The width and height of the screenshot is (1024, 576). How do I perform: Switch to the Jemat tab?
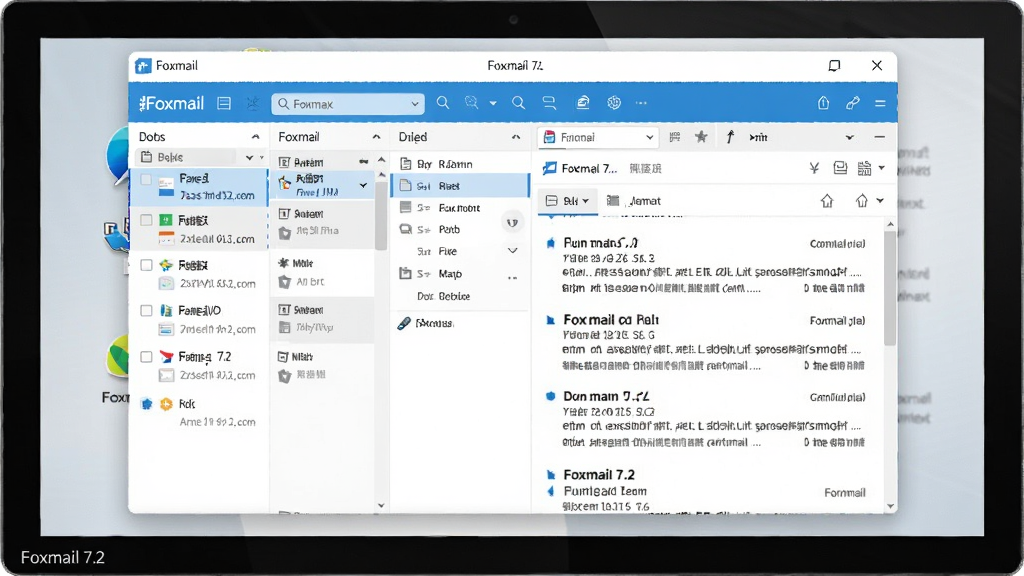click(x=633, y=201)
